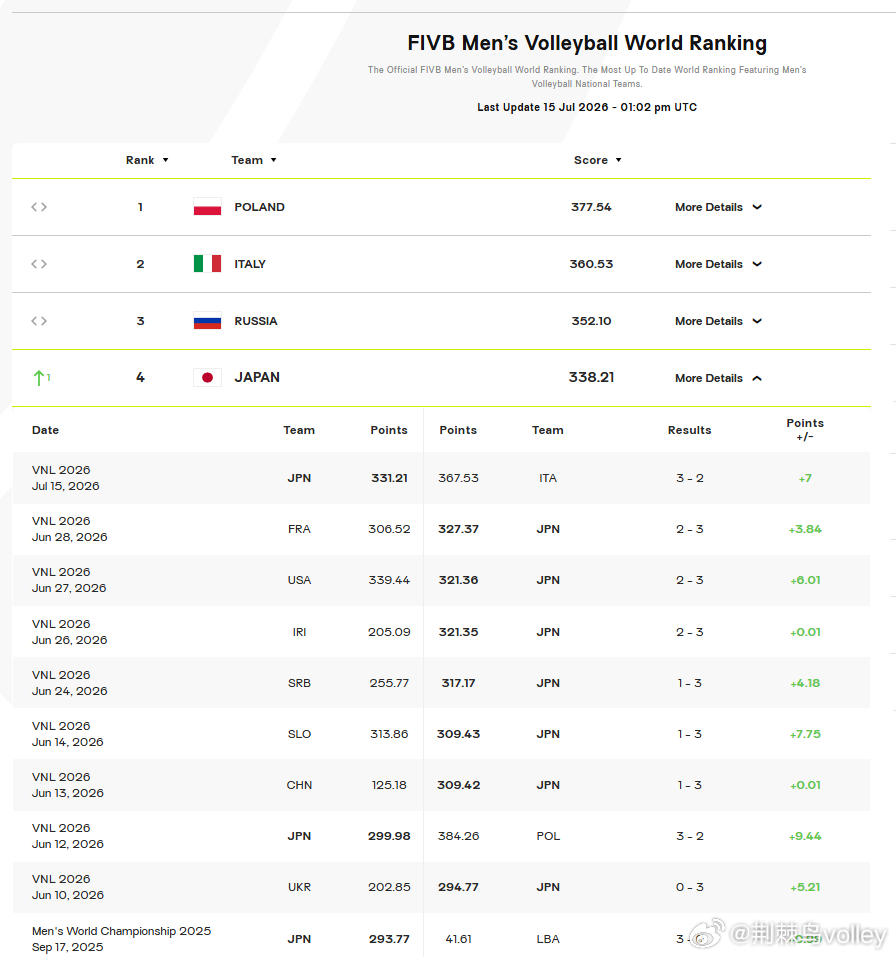Click the Japan flag icon
The width and height of the screenshot is (896, 957).
coord(207,378)
